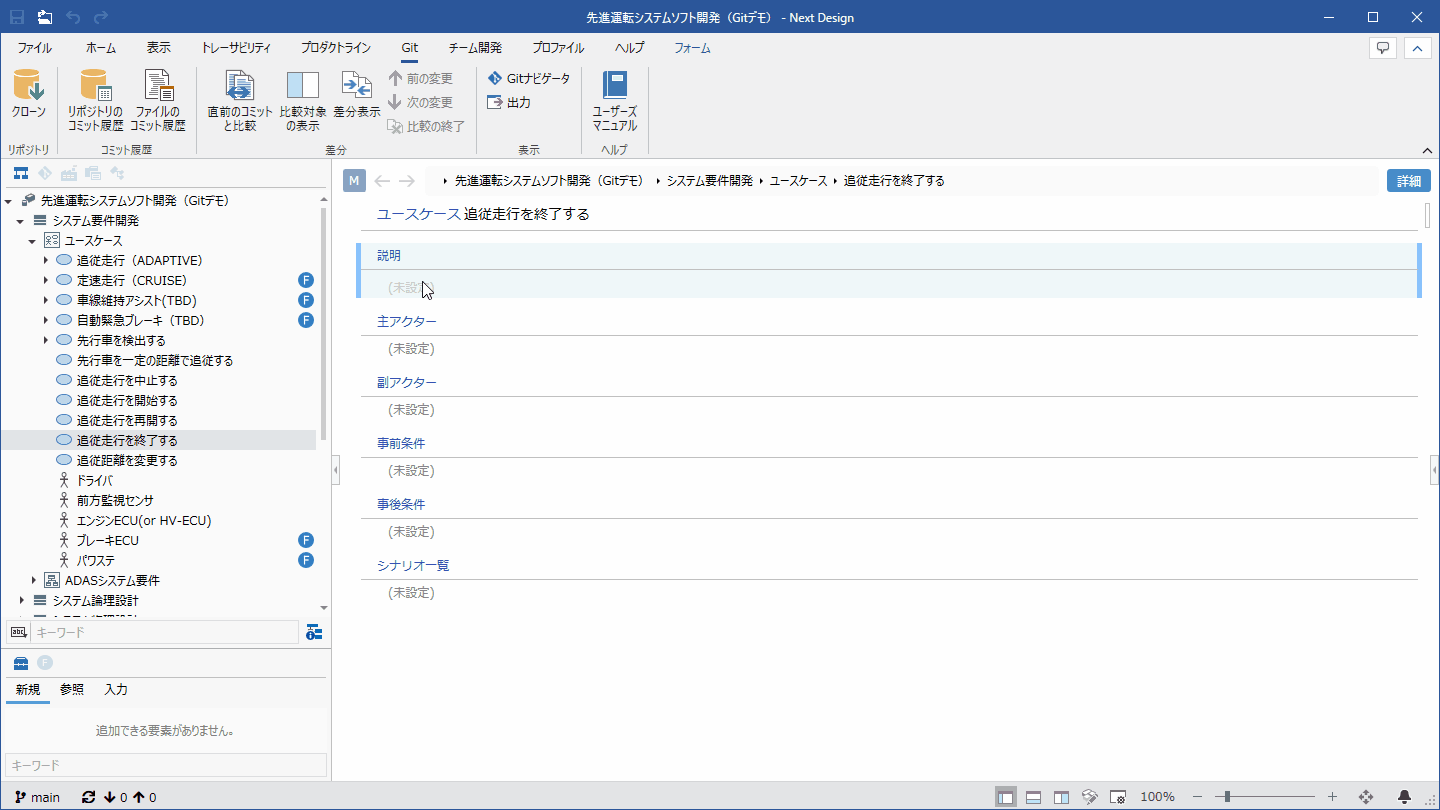1440x810 pixels.
Task: Click the save-all icon in title bar
Action: pyautogui.click(x=45, y=17)
